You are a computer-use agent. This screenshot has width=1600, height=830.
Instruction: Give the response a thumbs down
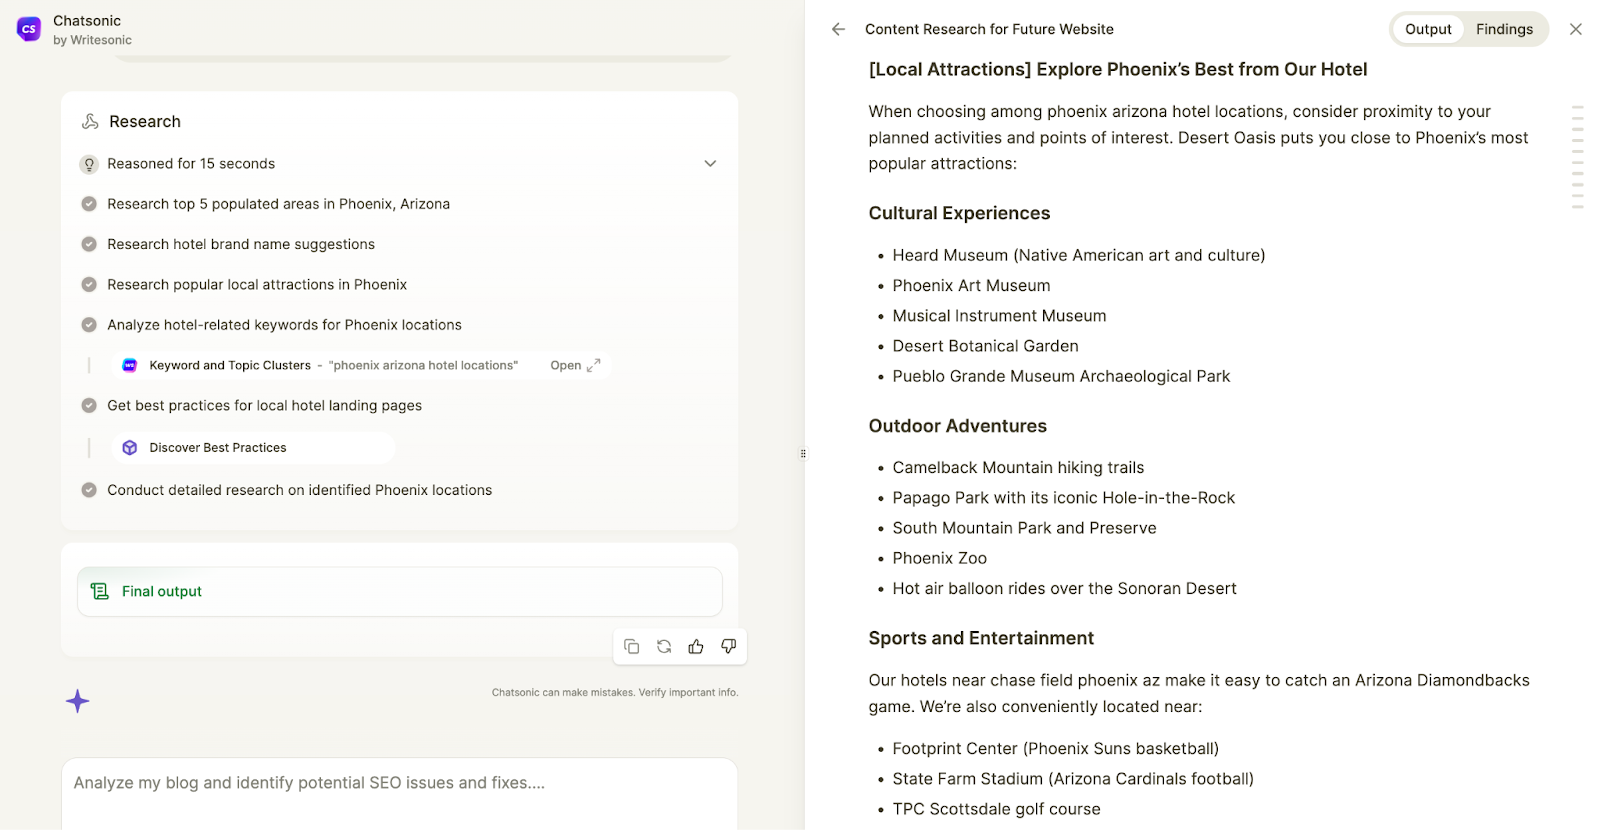click(729, 647)
